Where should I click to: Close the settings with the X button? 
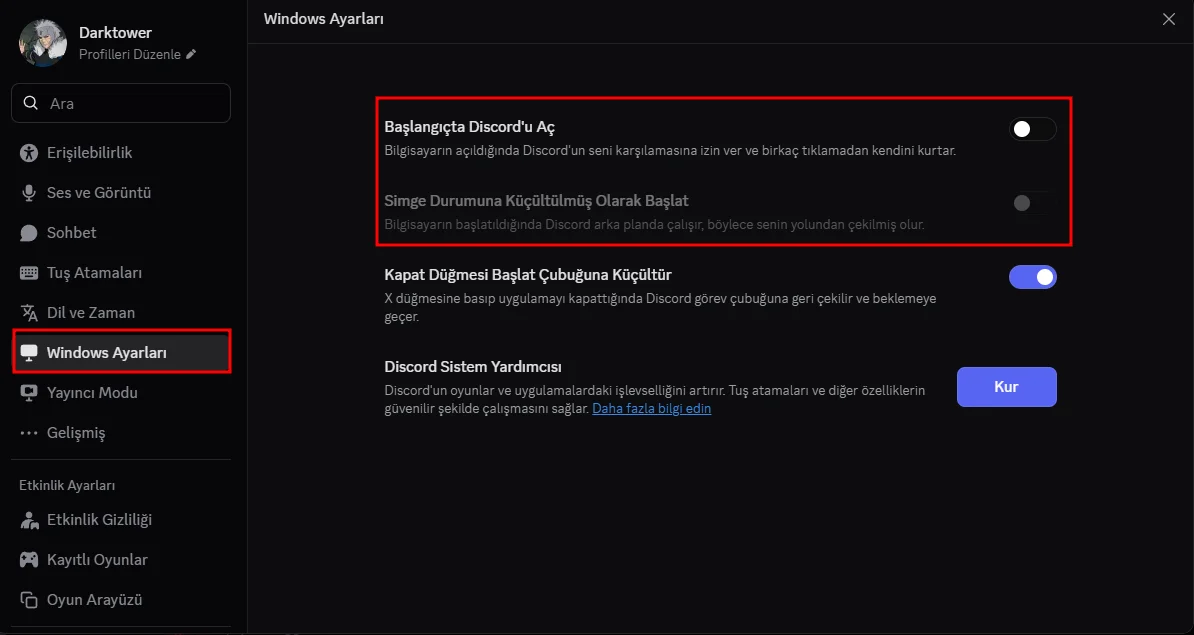pyautogui.click(x=1169, y=19)
